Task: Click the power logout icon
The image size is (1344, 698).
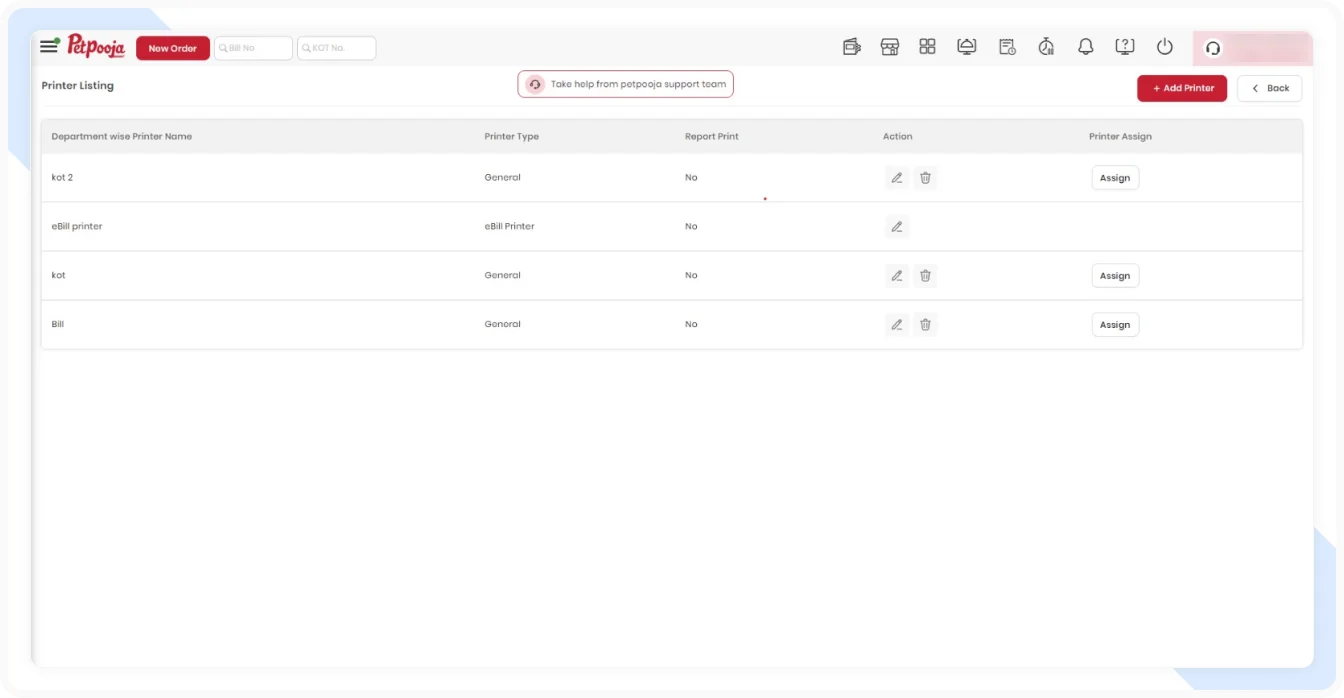Action: coord(1164,47)
